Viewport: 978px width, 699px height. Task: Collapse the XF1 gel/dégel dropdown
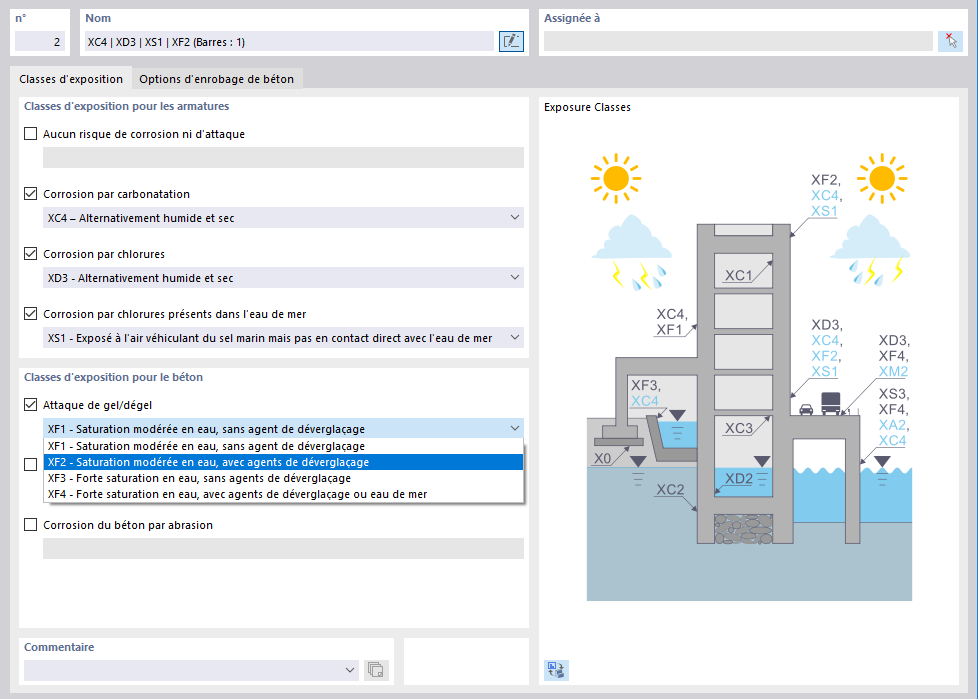point(283,428)
